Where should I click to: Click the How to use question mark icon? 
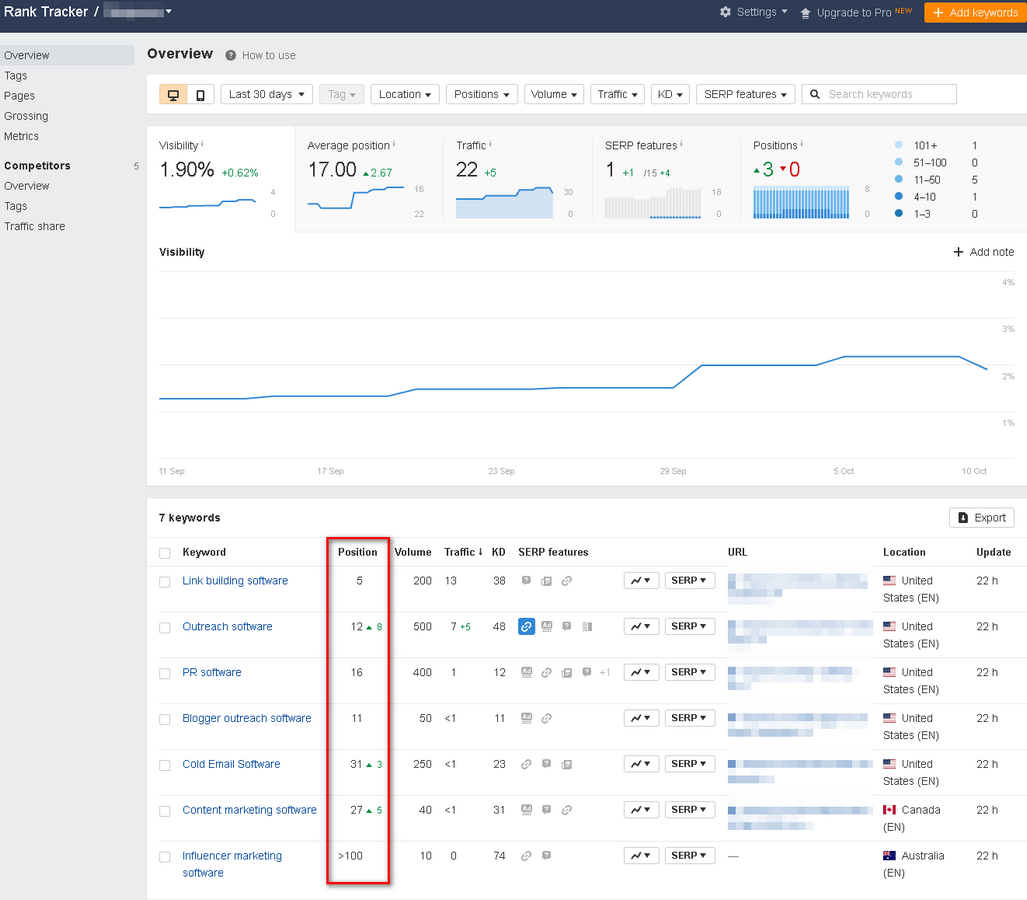[x=231, y=56]
